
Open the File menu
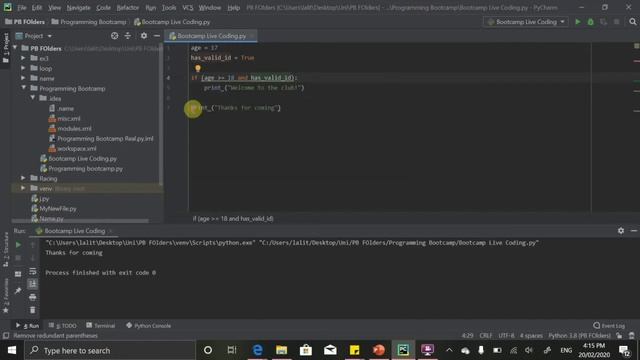click(x=22, y=7)
